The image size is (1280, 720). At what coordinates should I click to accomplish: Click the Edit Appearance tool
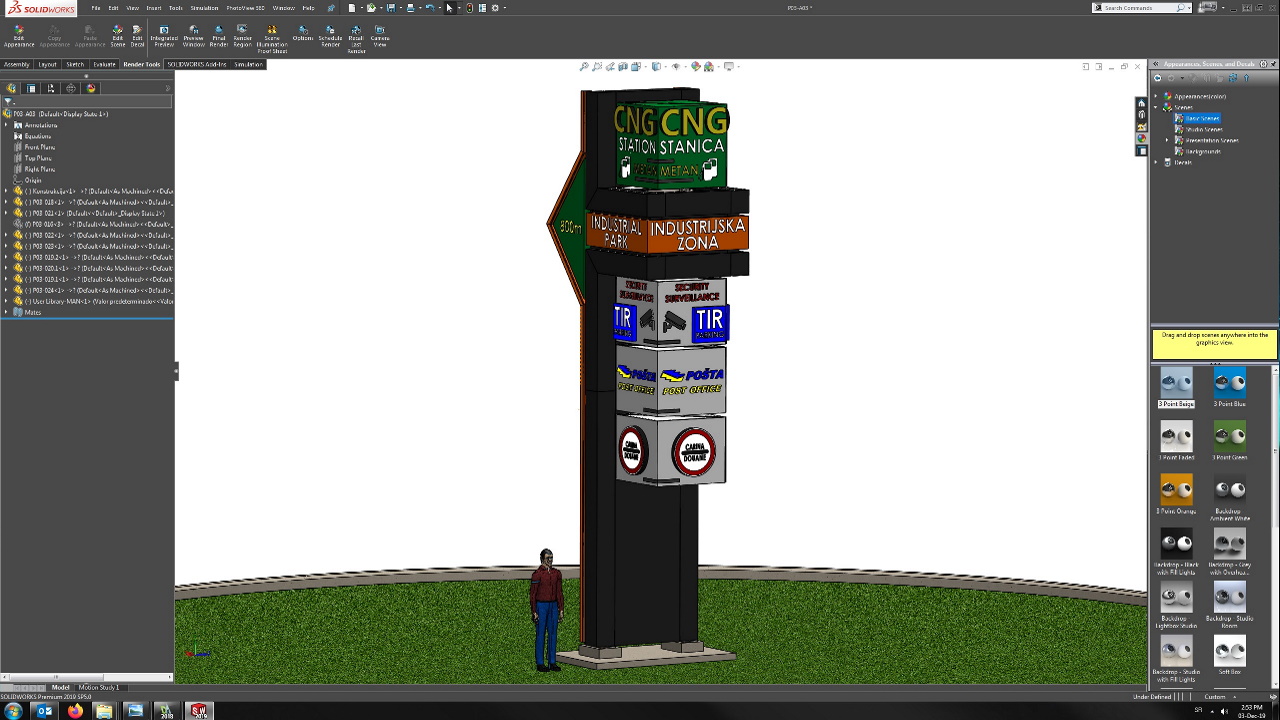pos(18,35)
